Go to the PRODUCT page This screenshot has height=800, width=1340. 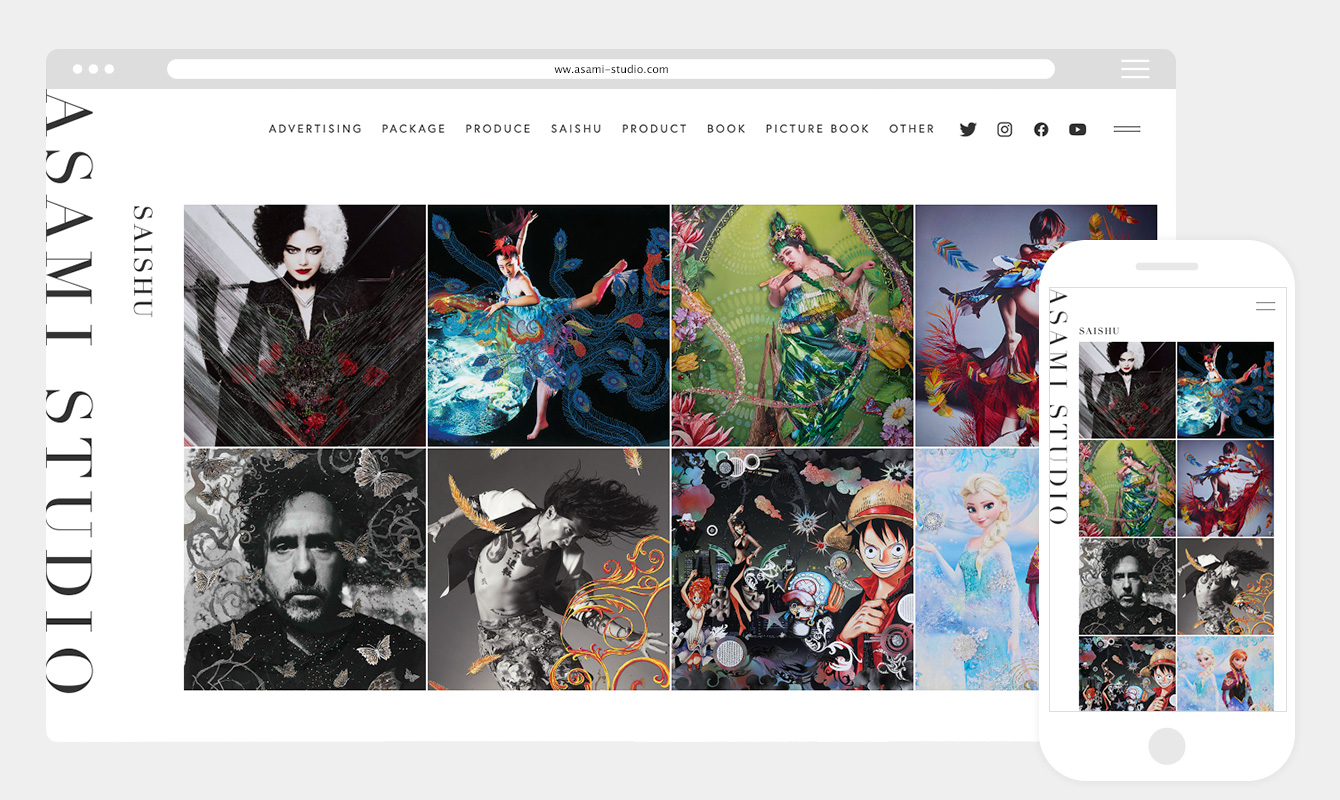pos(655,129)
